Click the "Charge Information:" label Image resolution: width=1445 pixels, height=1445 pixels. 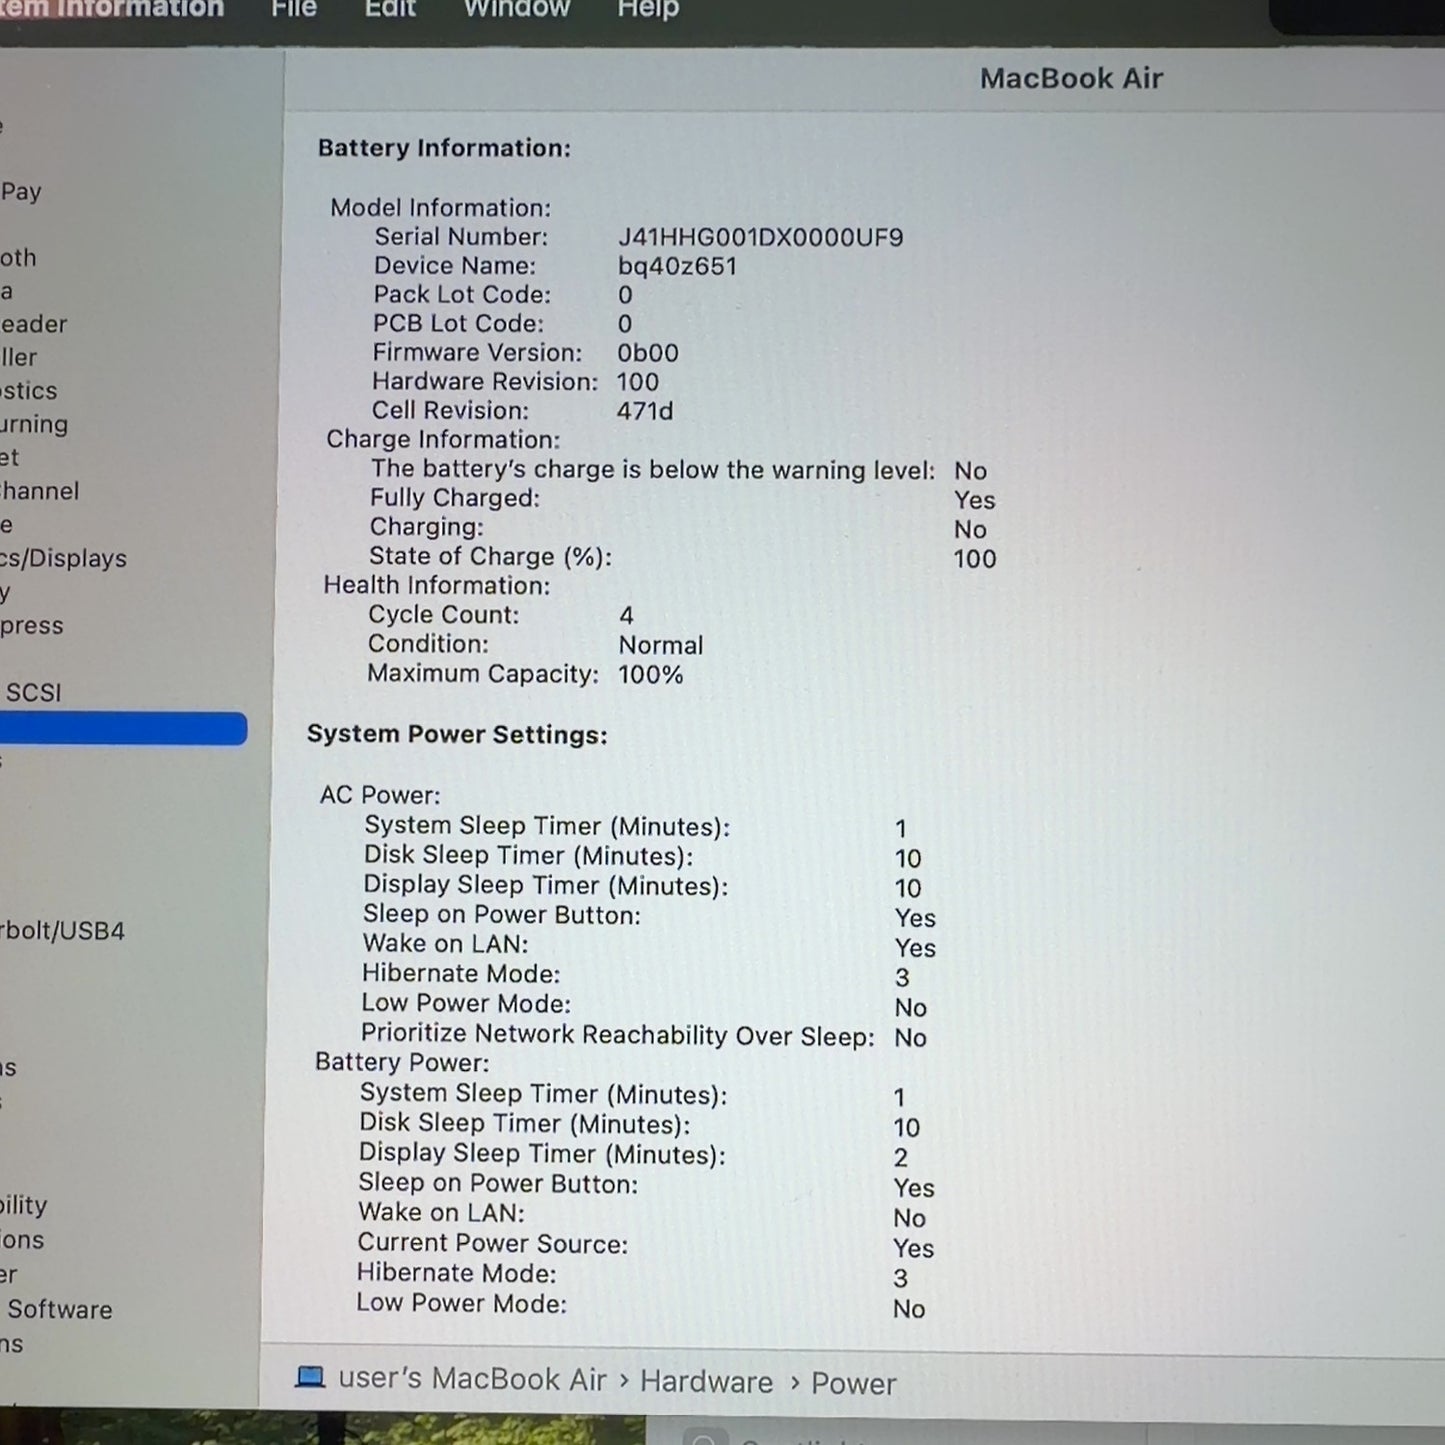click(443, 439)
